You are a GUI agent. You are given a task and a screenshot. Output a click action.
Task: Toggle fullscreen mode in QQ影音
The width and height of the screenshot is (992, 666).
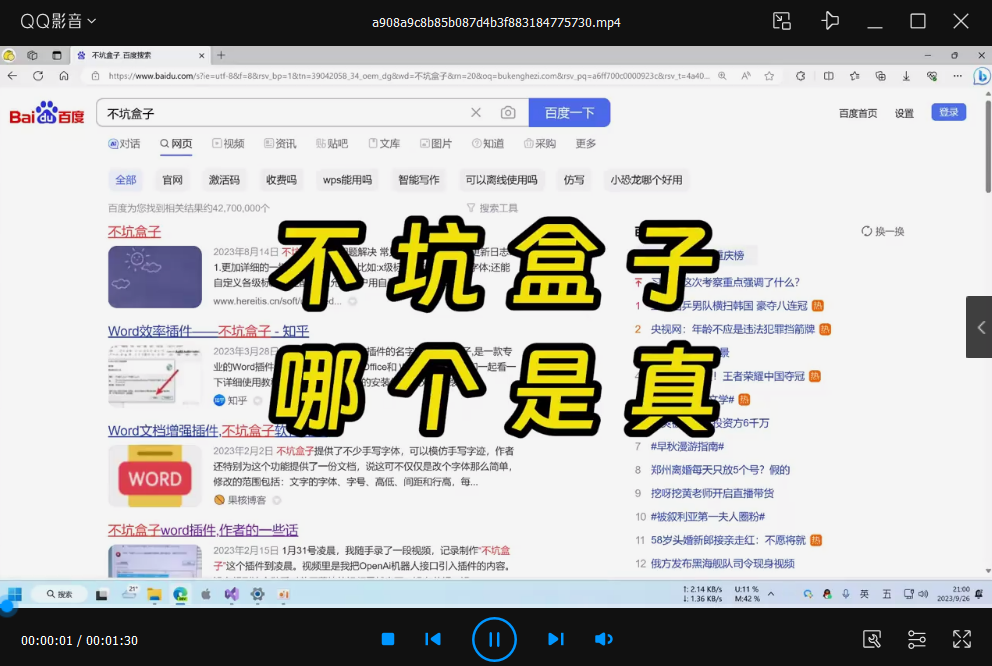[x=962, y=639]
